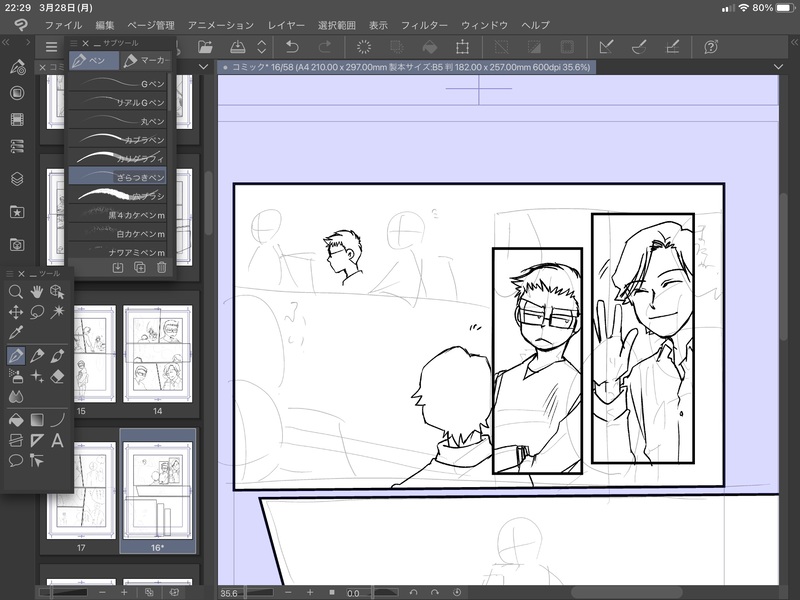Select the Gradient tool
800x600 pixels.
point(36,420)
